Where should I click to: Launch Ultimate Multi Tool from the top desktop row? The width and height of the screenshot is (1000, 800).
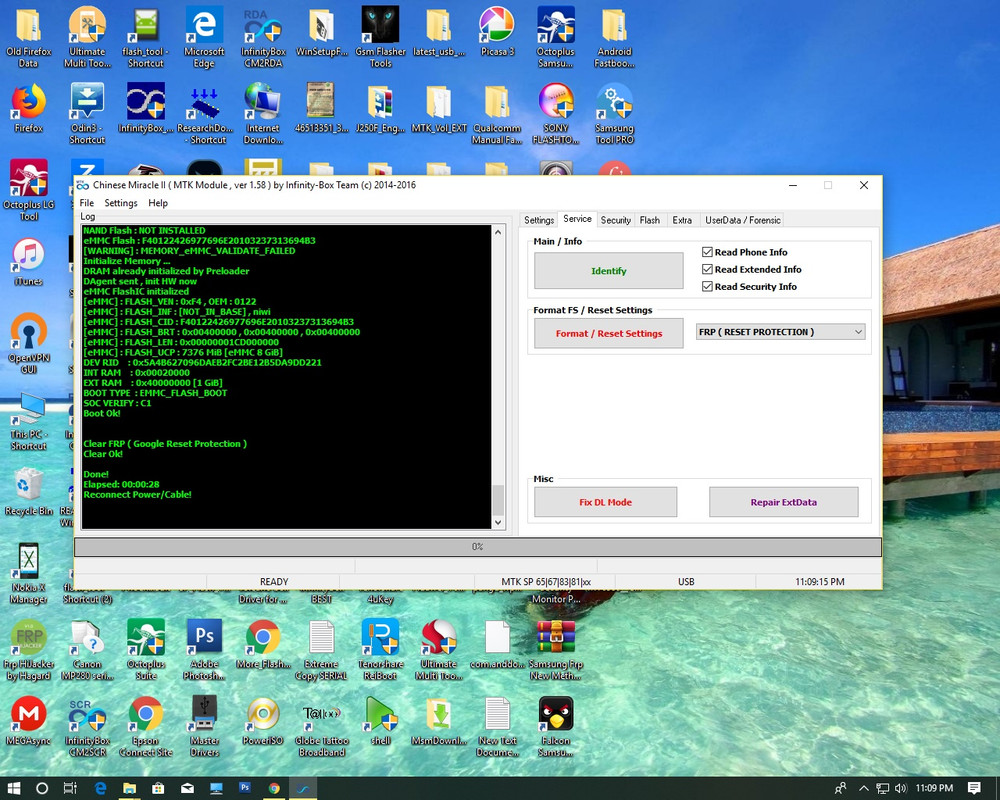[87, 37]
